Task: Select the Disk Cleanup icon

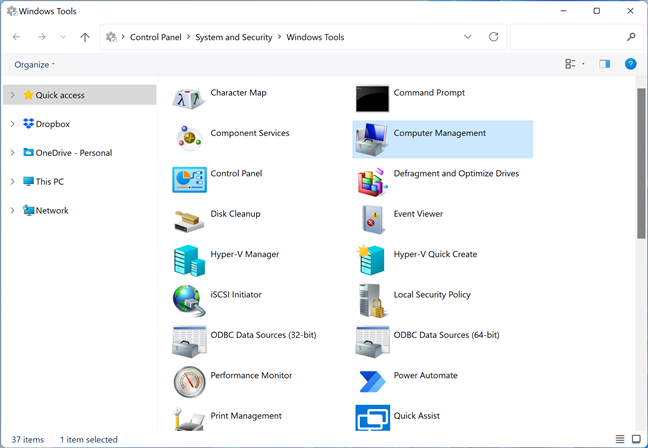Action: (x=189, y=221)
